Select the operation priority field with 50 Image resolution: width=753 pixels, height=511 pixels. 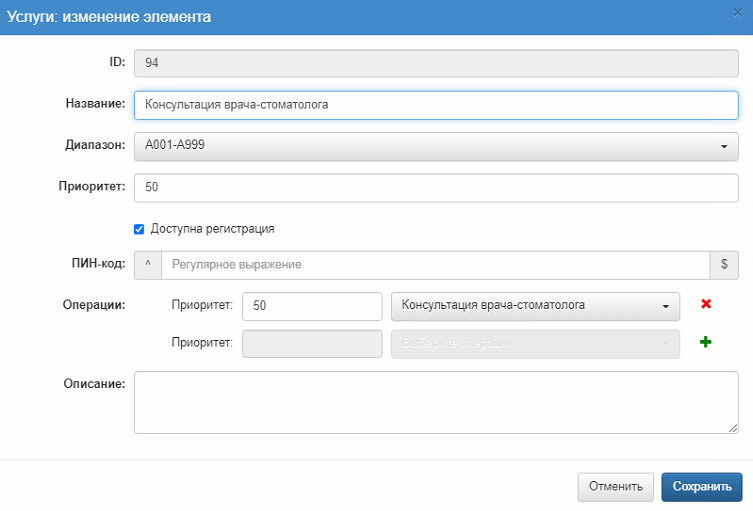[313, 305]
